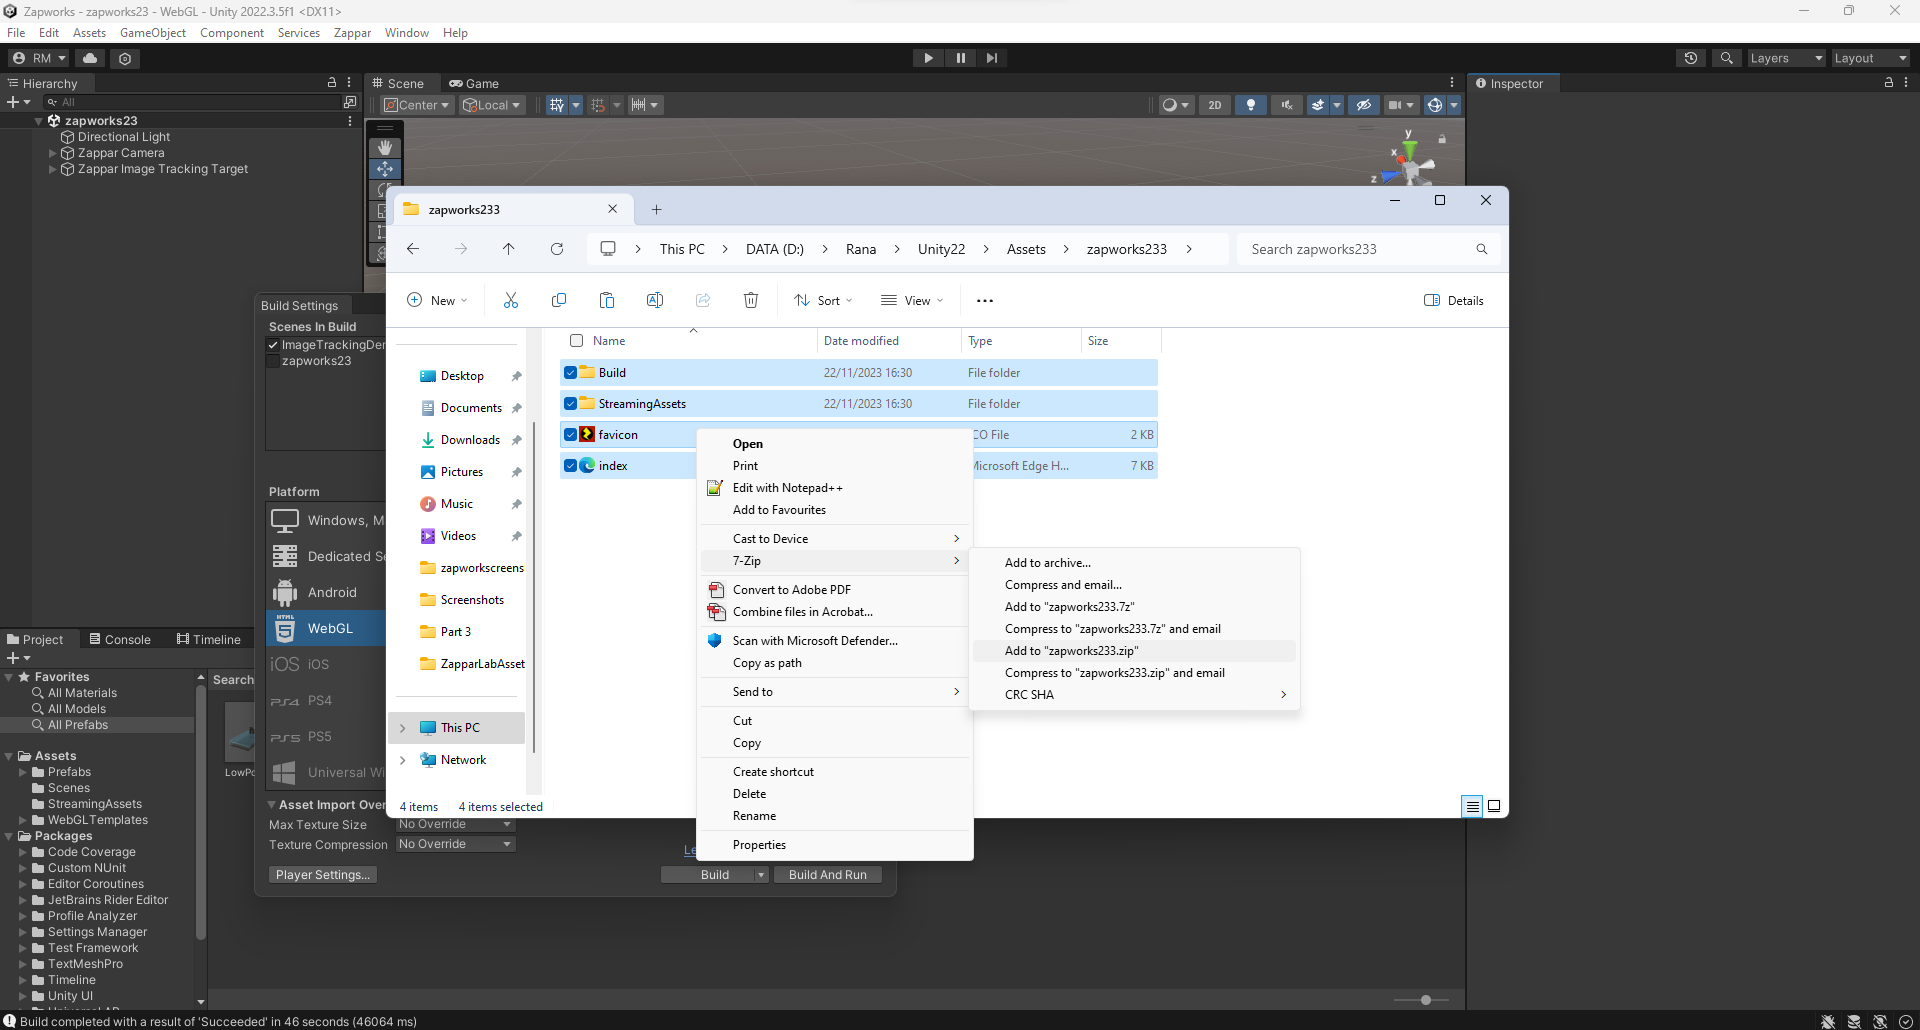The image size is (1920, 1030).
Task: Open the Layers dropdown
Action: pos(1786,58)
